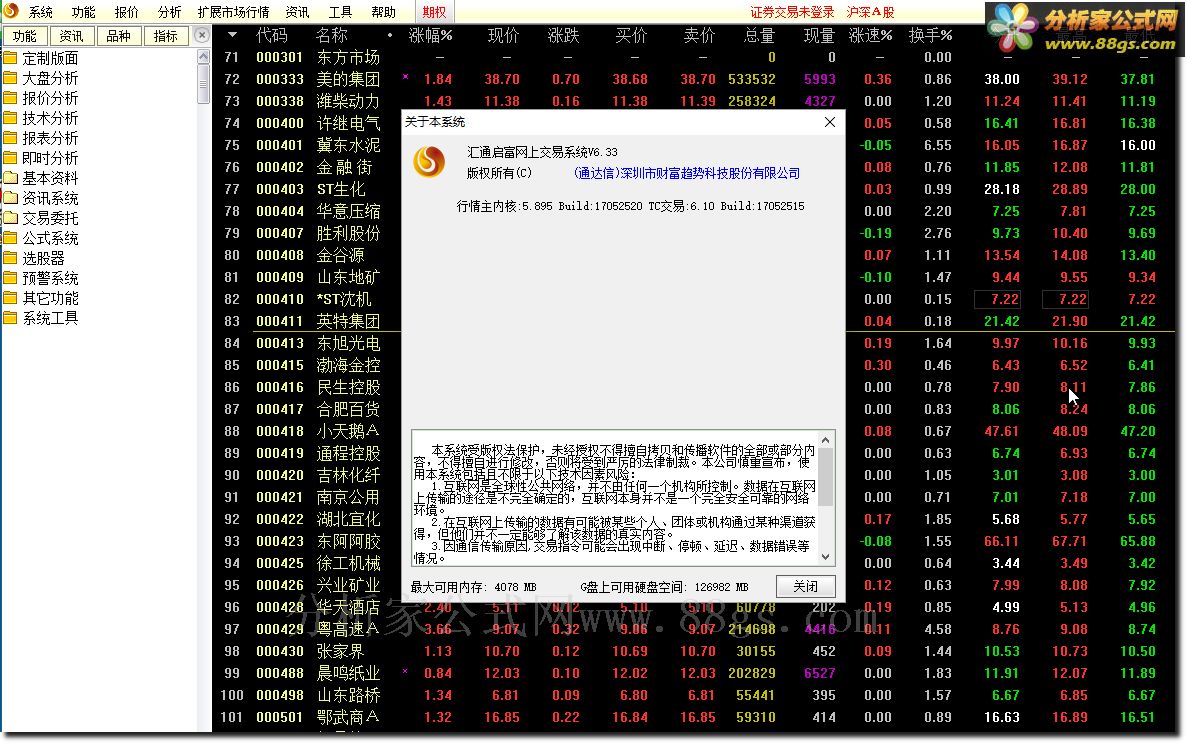Open the 报表分析 folder icon

10,138
